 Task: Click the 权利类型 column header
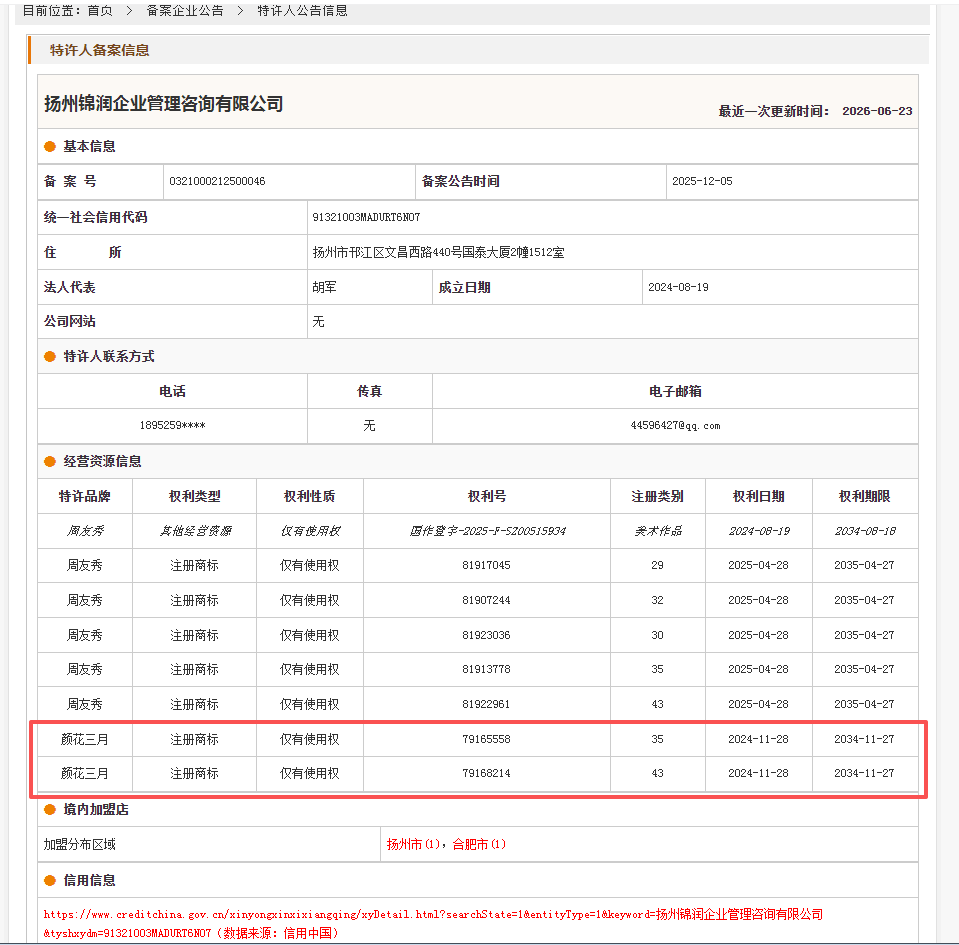[194, 496]
